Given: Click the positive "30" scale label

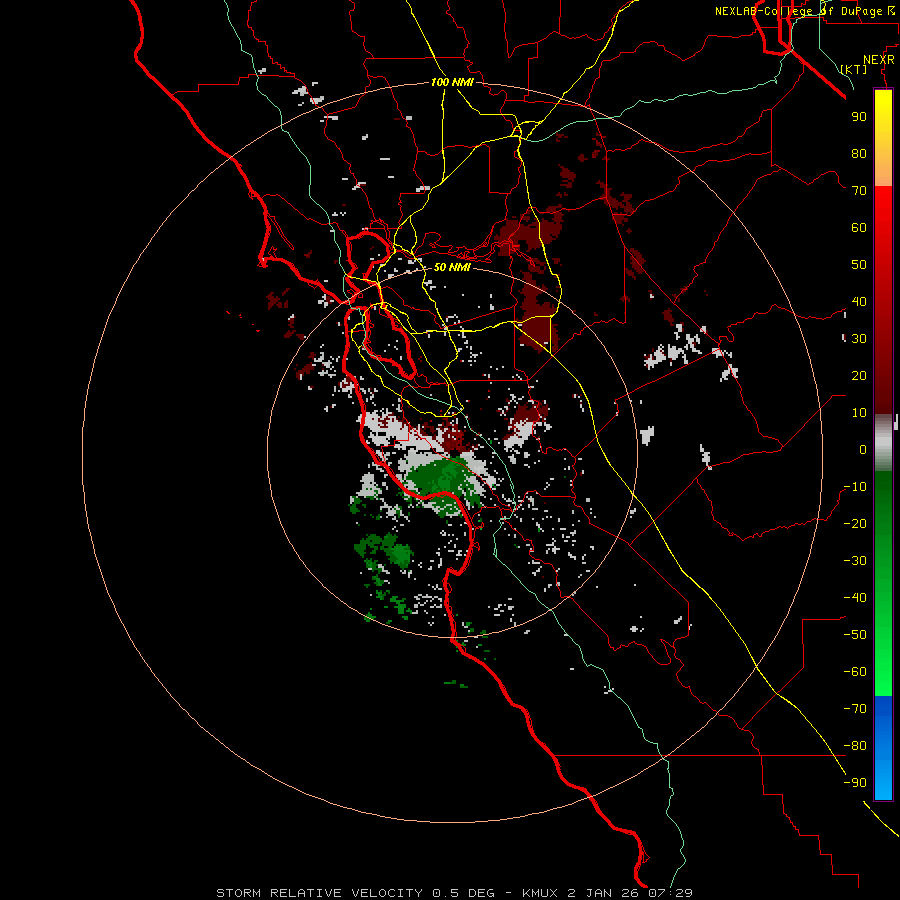Looking at the screenshot, I should (x=859, y=339).
